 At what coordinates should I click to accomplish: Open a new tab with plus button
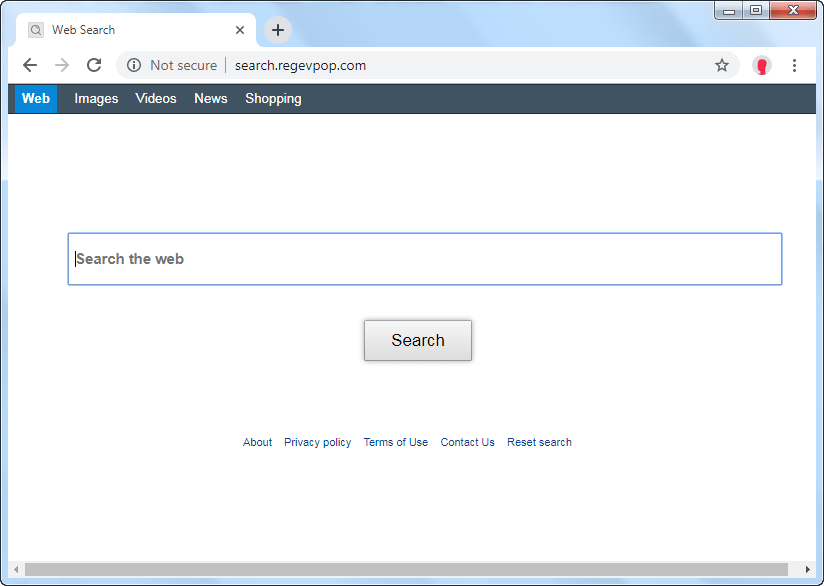point(278,30)
